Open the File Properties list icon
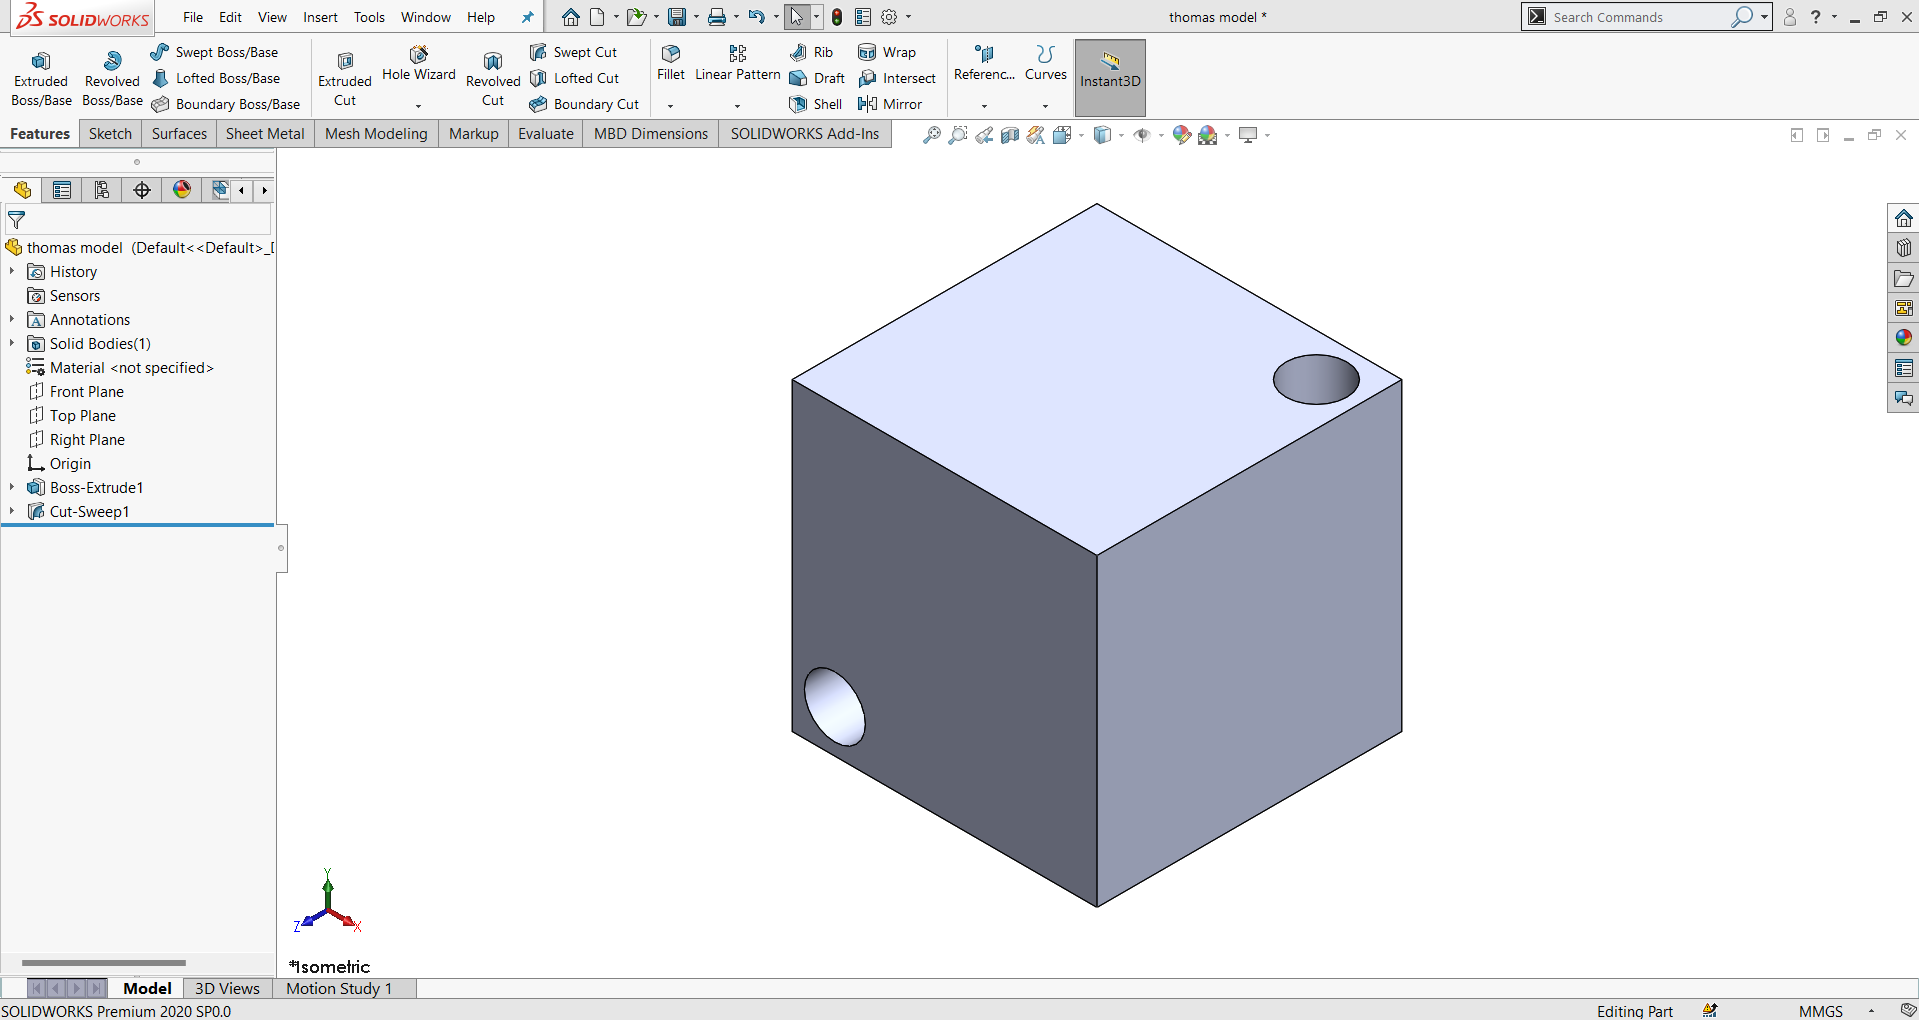This screenshot has height=1020, width=1919. click(x=863, y=17)
